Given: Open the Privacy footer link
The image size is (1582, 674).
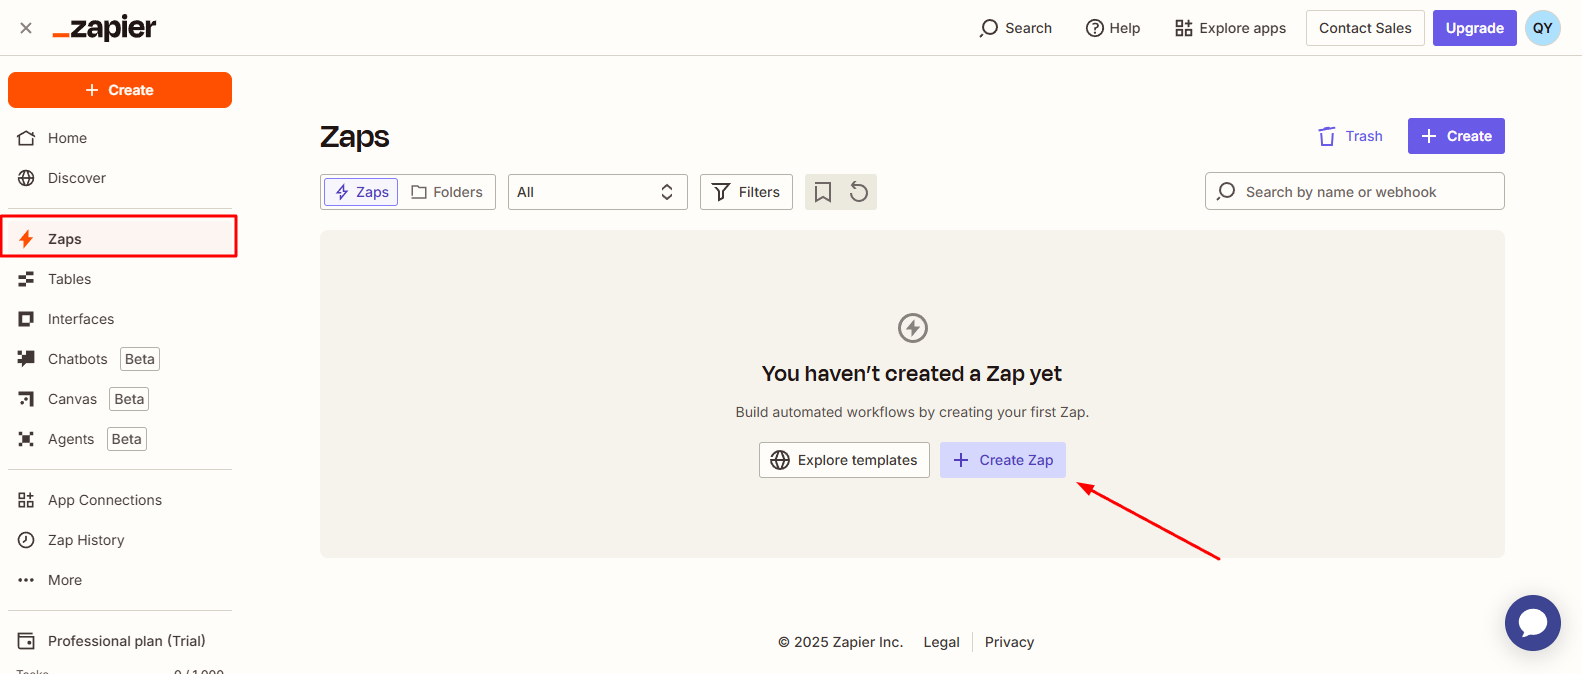Looking at the screenshot, I should click(x=1009, y=642).
